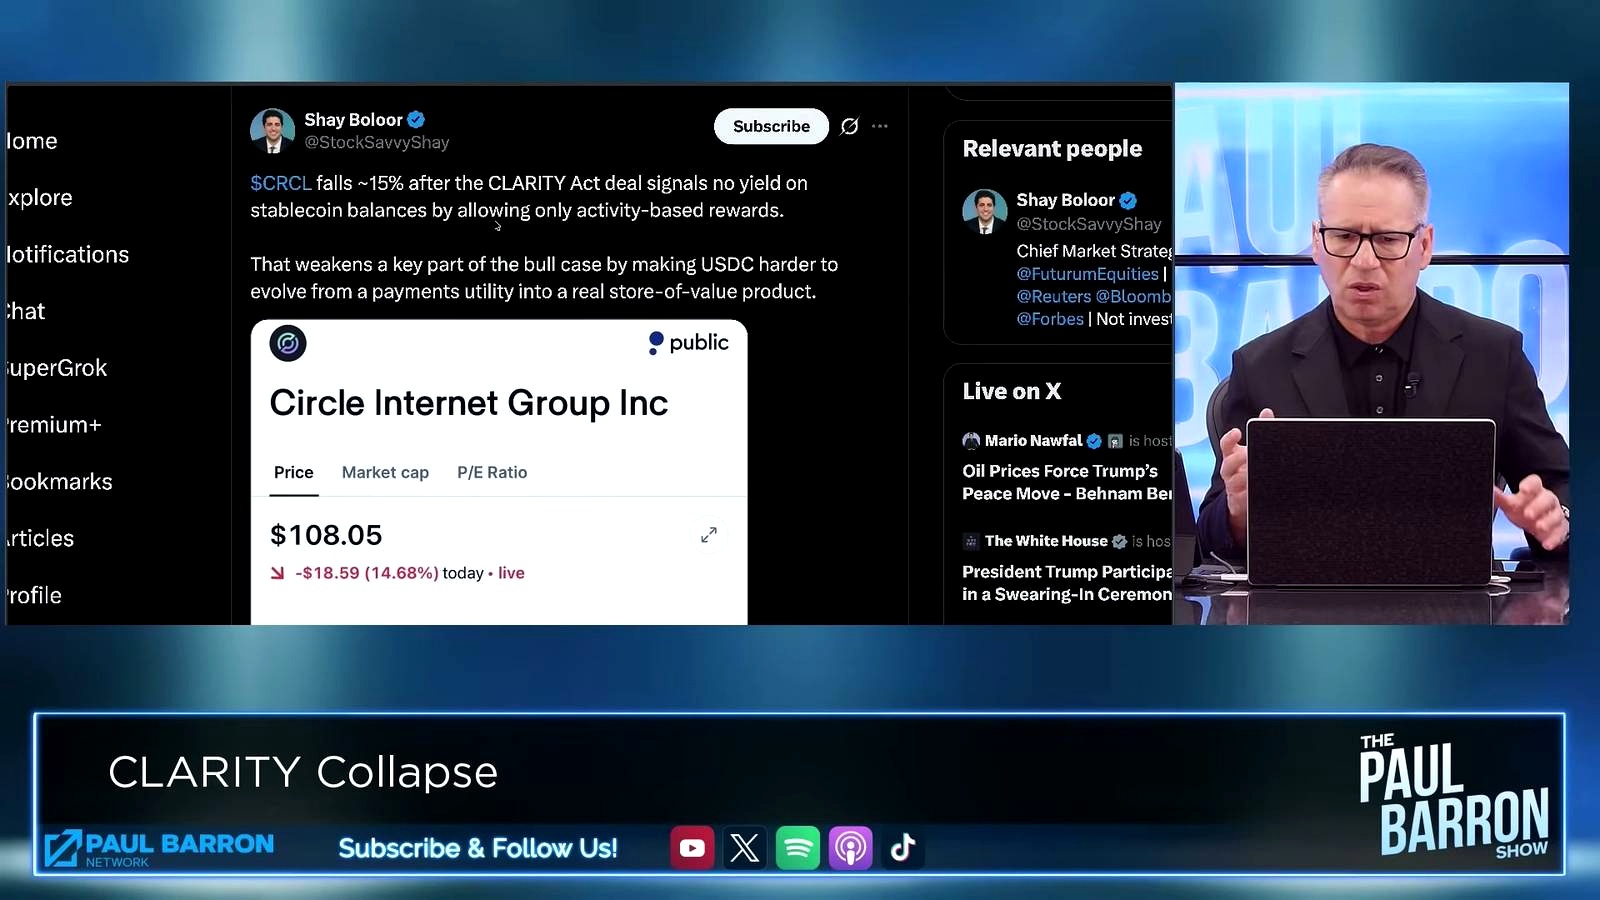Viewport: 1600px width, 900px height.
Task: Follow the @Reuters mention link
Action: (1054, 296)
